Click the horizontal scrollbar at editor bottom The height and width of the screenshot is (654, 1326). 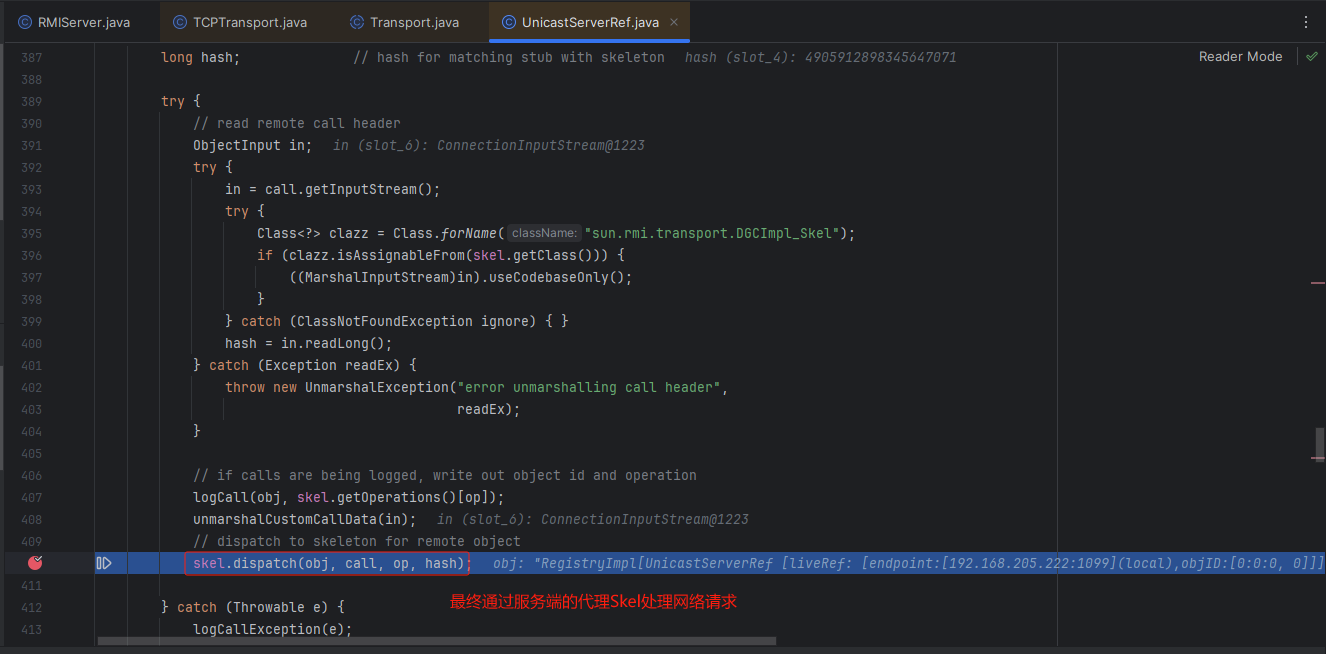(x=436, y=640)
